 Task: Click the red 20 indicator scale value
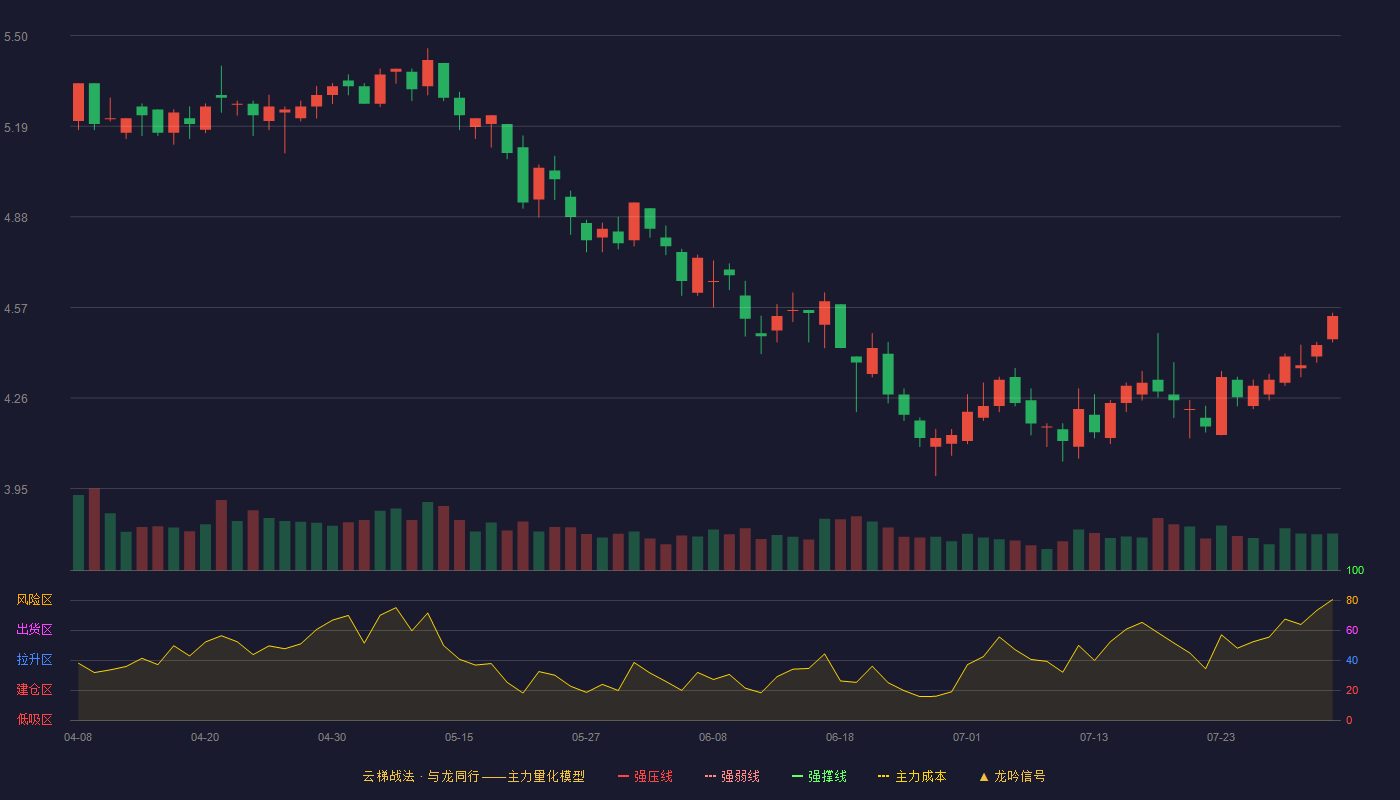(1352, 690)
